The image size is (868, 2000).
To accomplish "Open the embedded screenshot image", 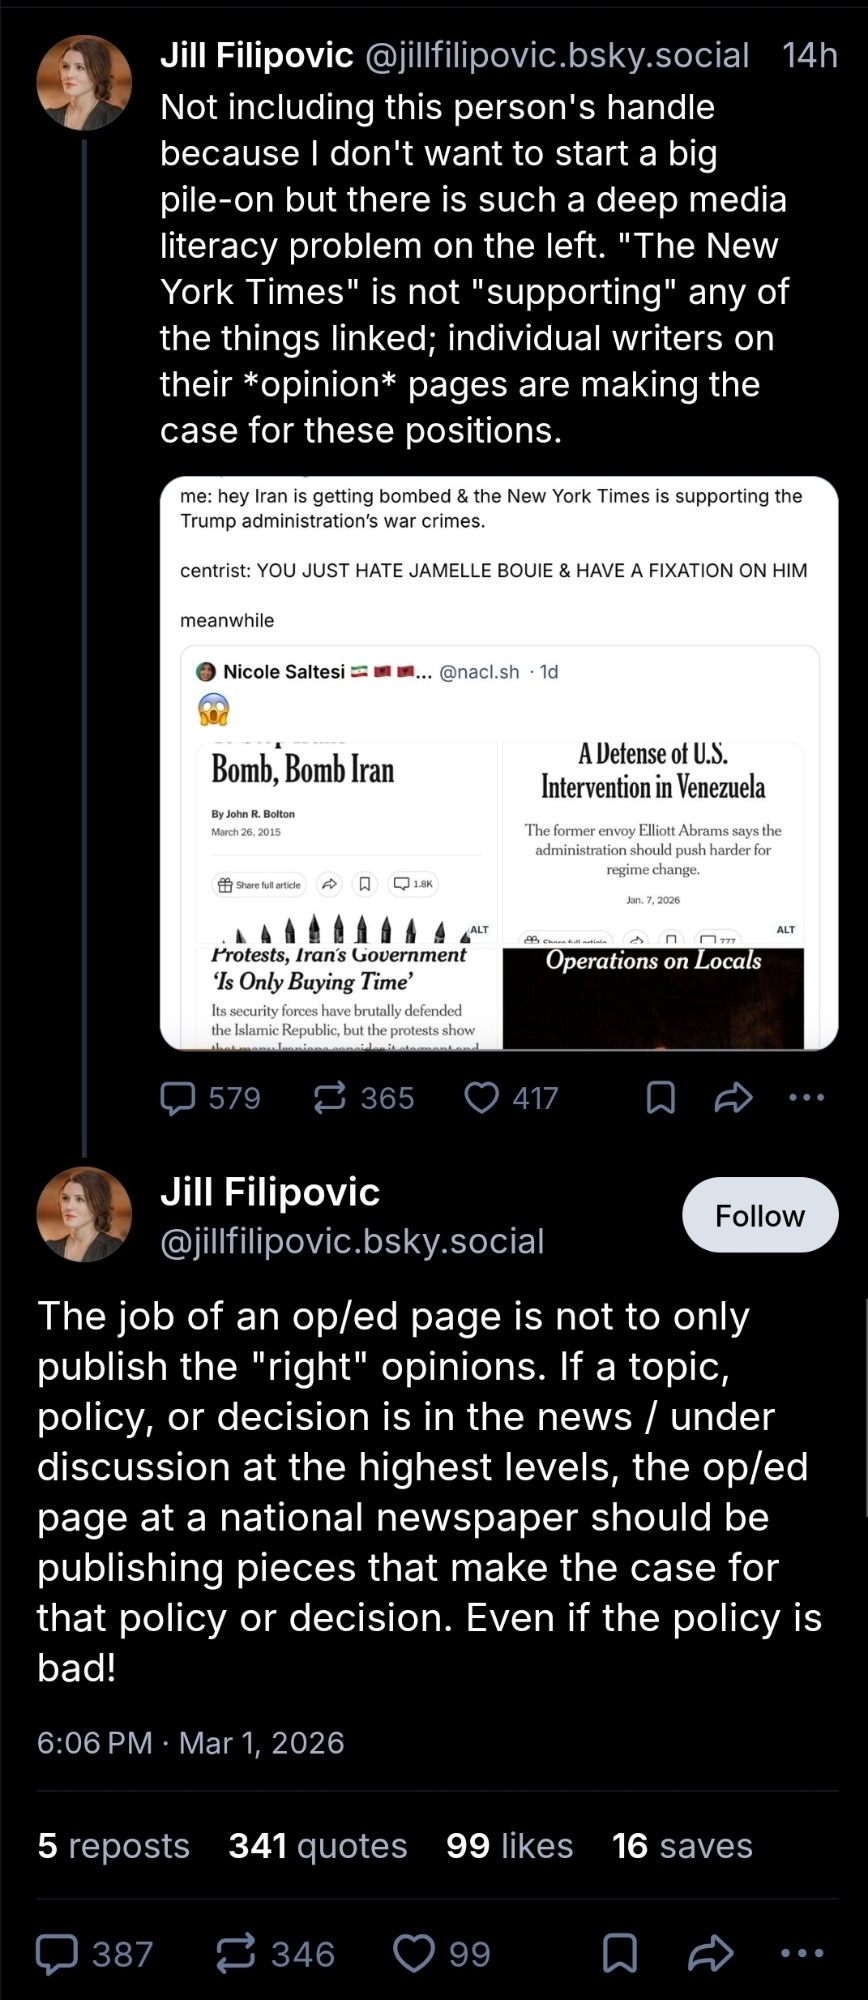I will tap(499, 762).
